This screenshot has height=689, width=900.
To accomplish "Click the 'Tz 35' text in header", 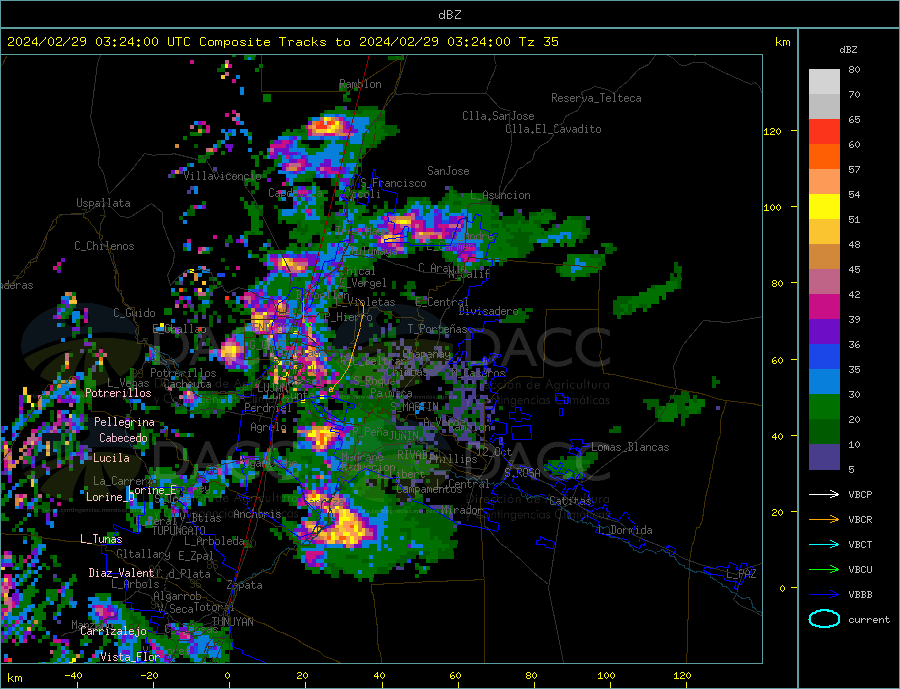I will [538, 42].
